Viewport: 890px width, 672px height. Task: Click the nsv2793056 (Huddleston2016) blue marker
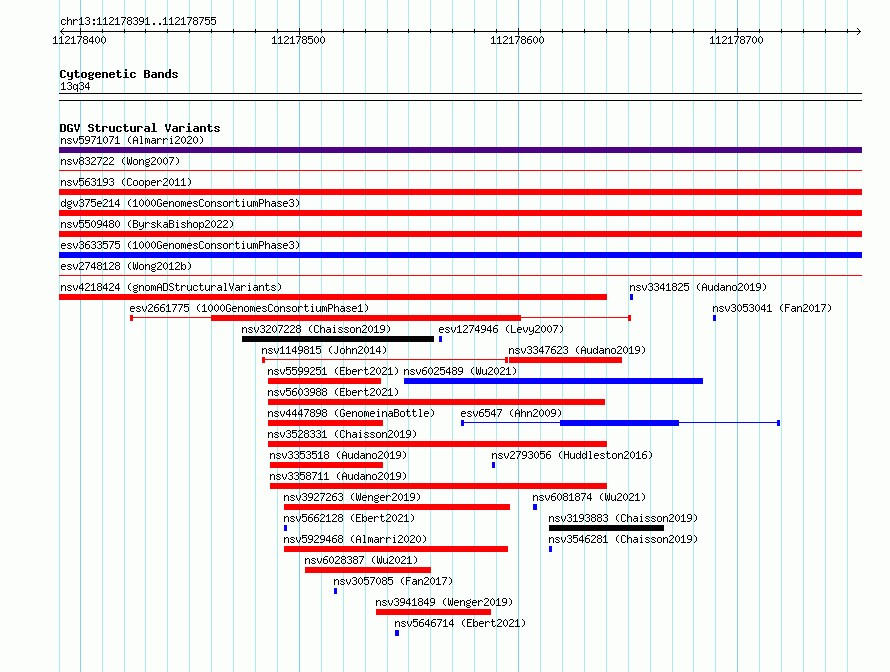(x=493, y=465)
